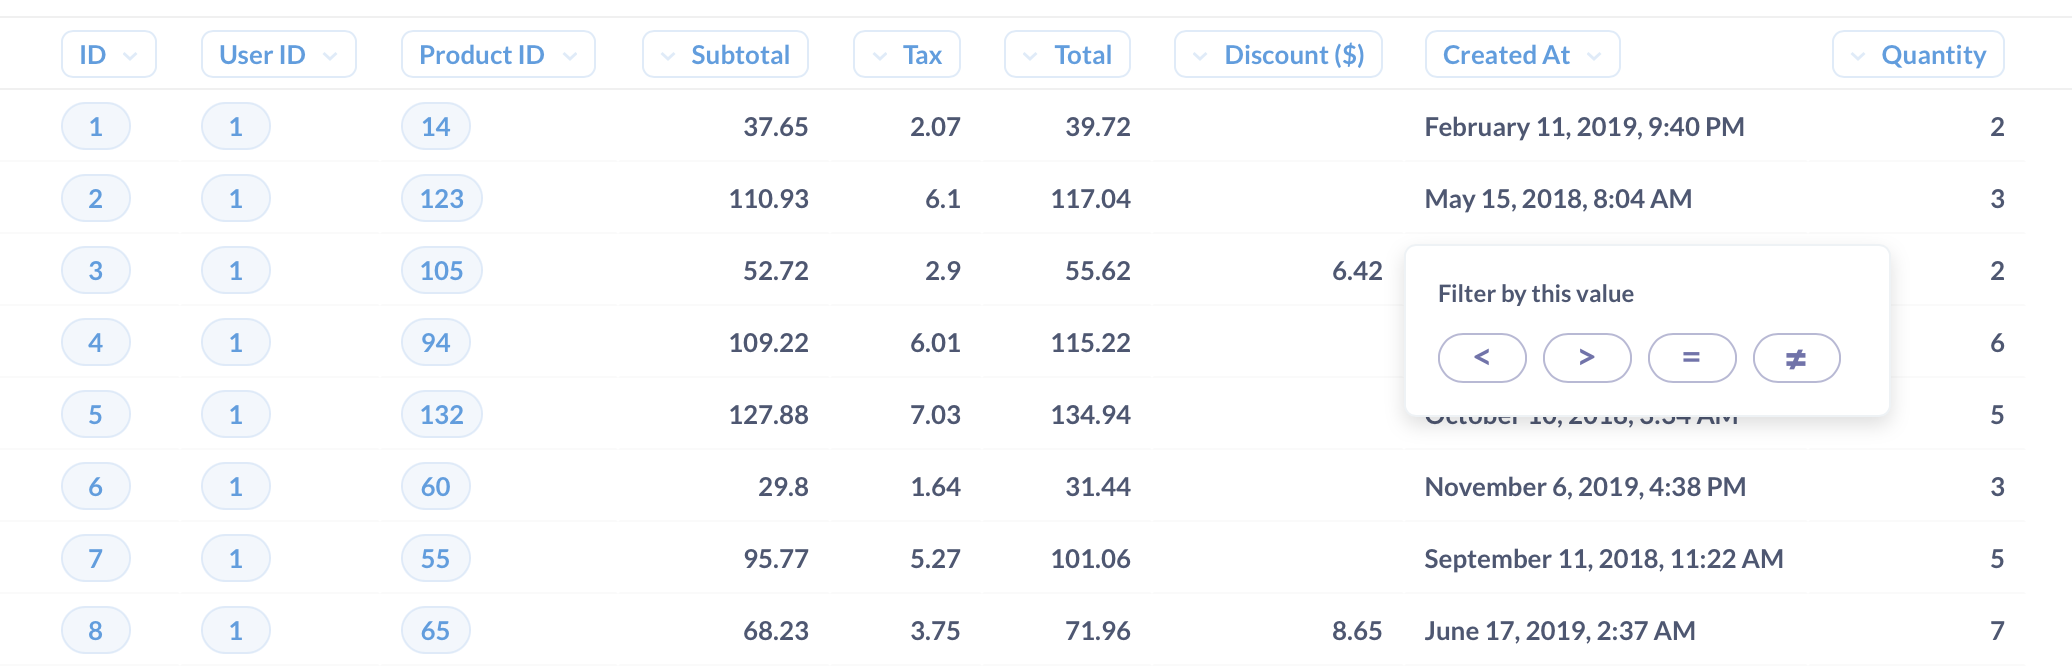Image resolution: width=2072 pixels, height=668 pixels.
Task: Open the User ID column dropdown
Action: 278,55
